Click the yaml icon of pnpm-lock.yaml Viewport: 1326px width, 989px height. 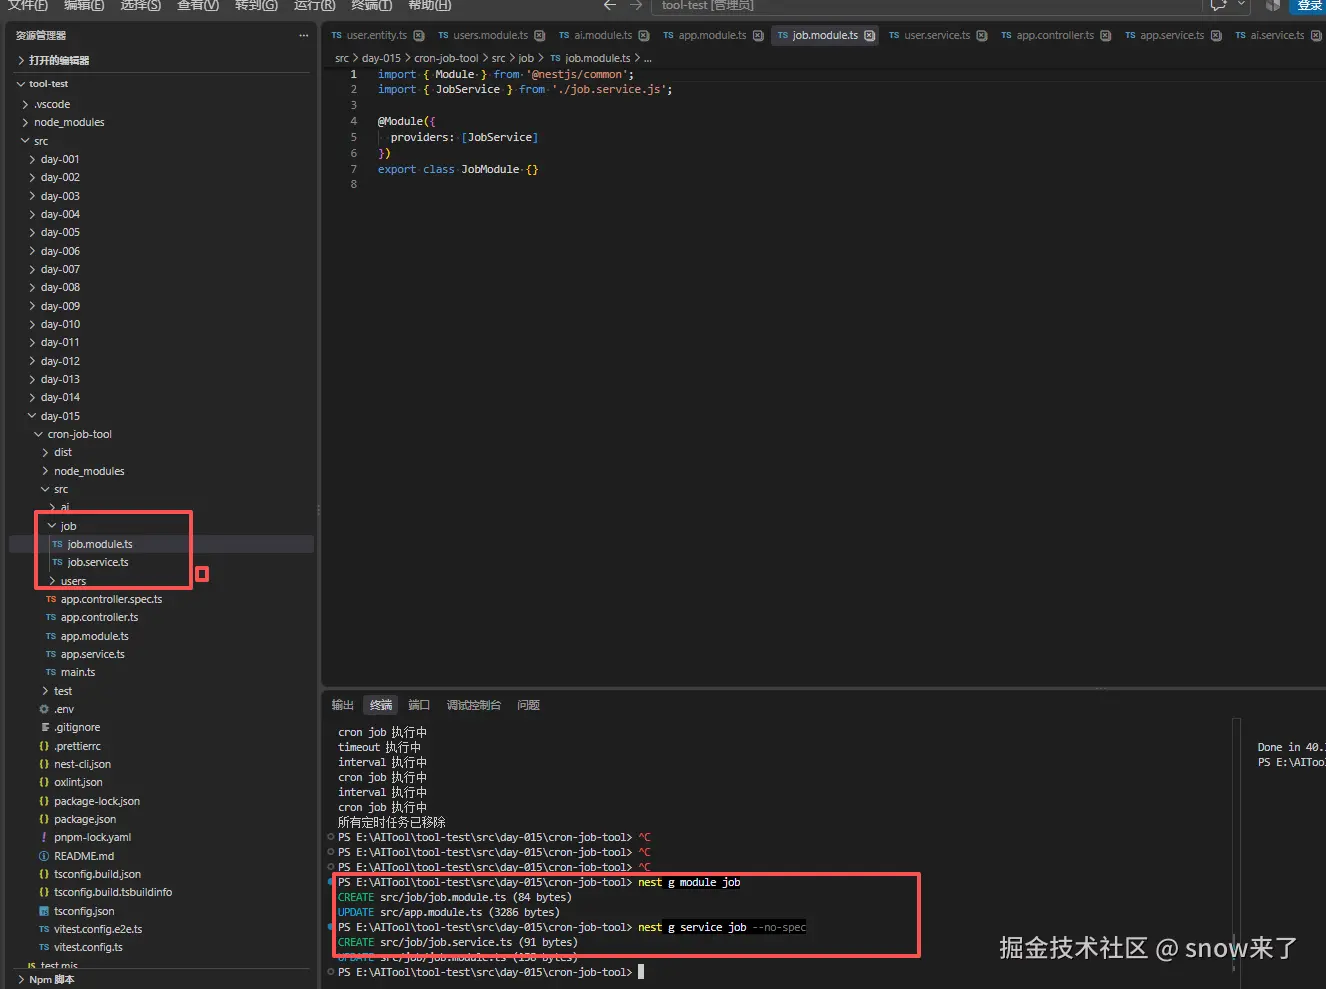(x=44, y=838)
